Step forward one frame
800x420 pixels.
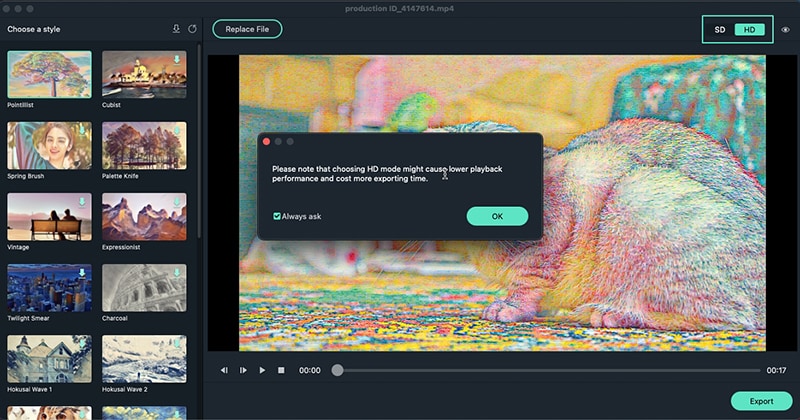coord(243,370)
